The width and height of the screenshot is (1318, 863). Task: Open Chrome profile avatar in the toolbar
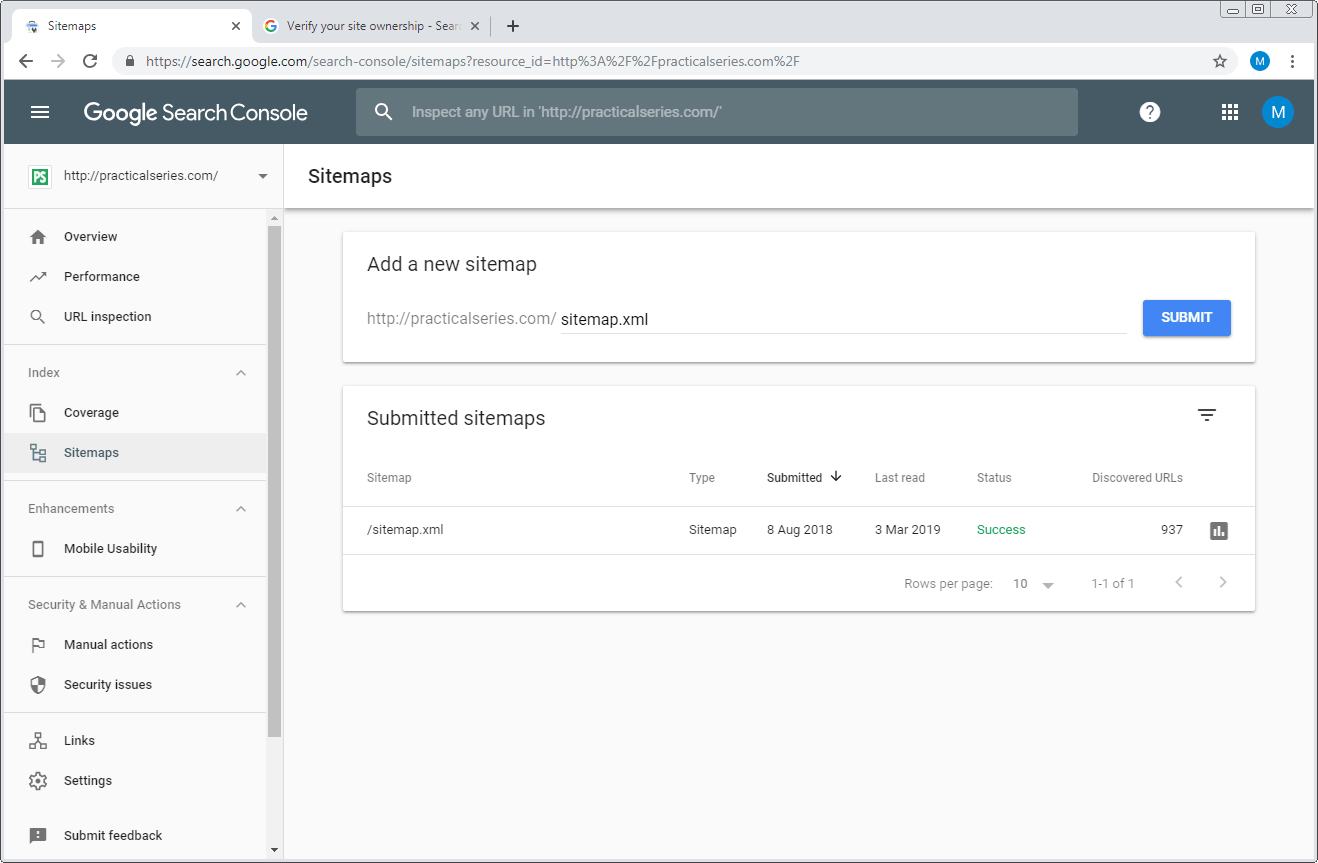click(1260, 61)
